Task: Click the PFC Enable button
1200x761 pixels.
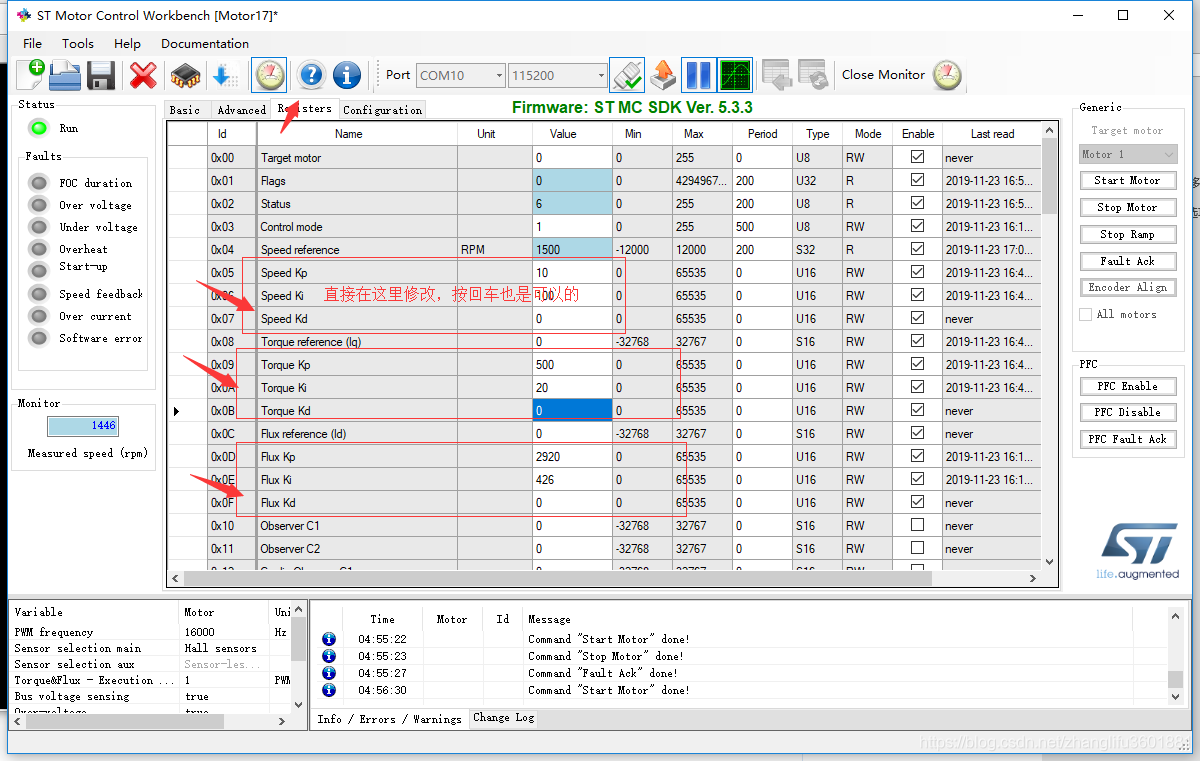Action: tap(1127, 386)
